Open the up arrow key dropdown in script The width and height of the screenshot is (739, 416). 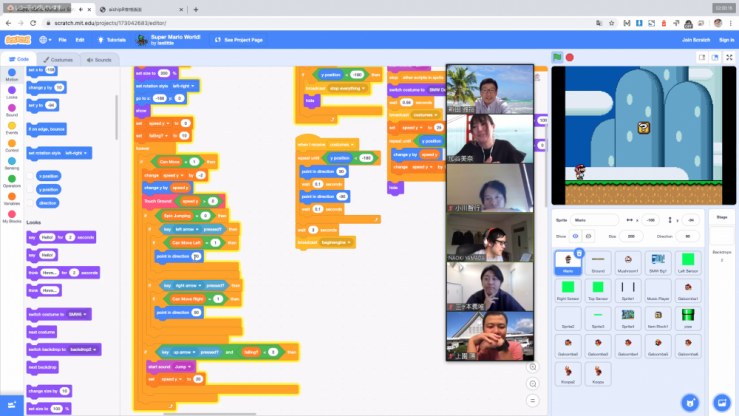(x=184, y=352)
